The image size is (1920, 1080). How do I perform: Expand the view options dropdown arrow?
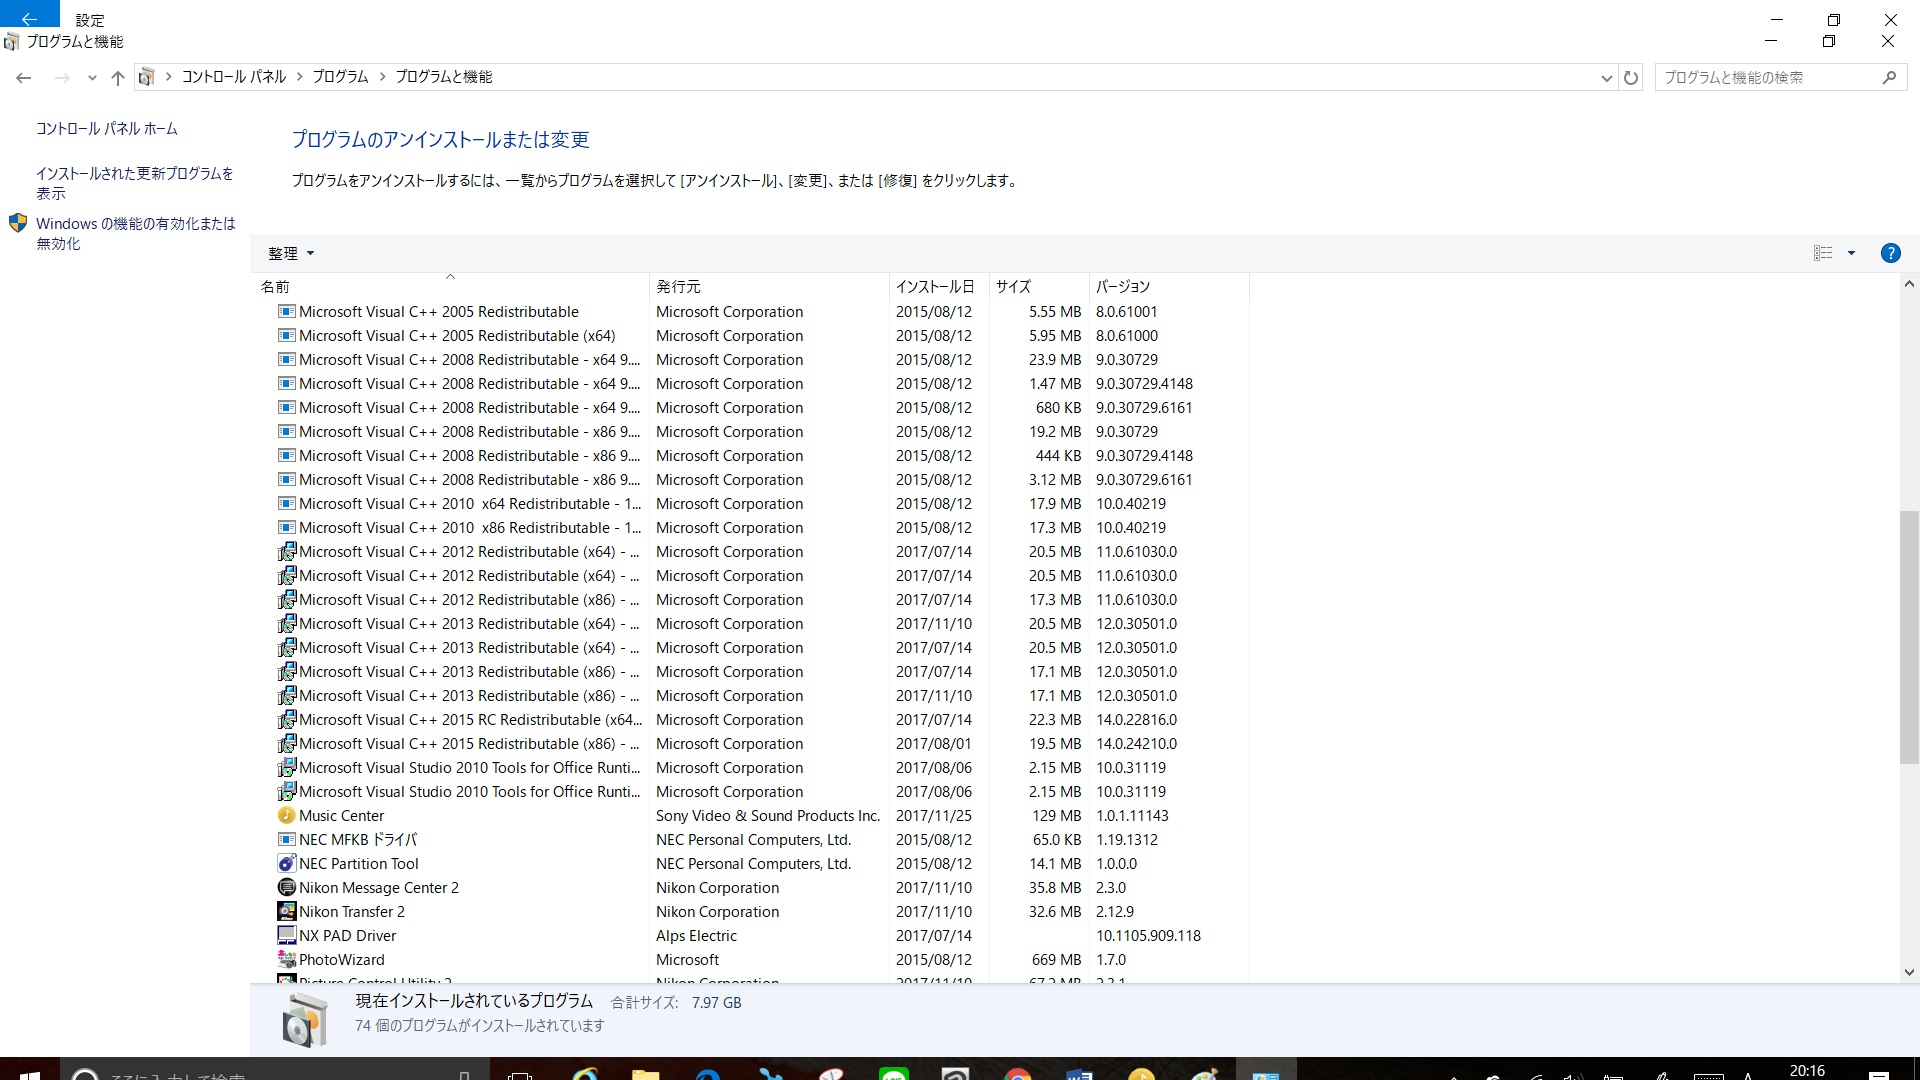click(1851, 253)
